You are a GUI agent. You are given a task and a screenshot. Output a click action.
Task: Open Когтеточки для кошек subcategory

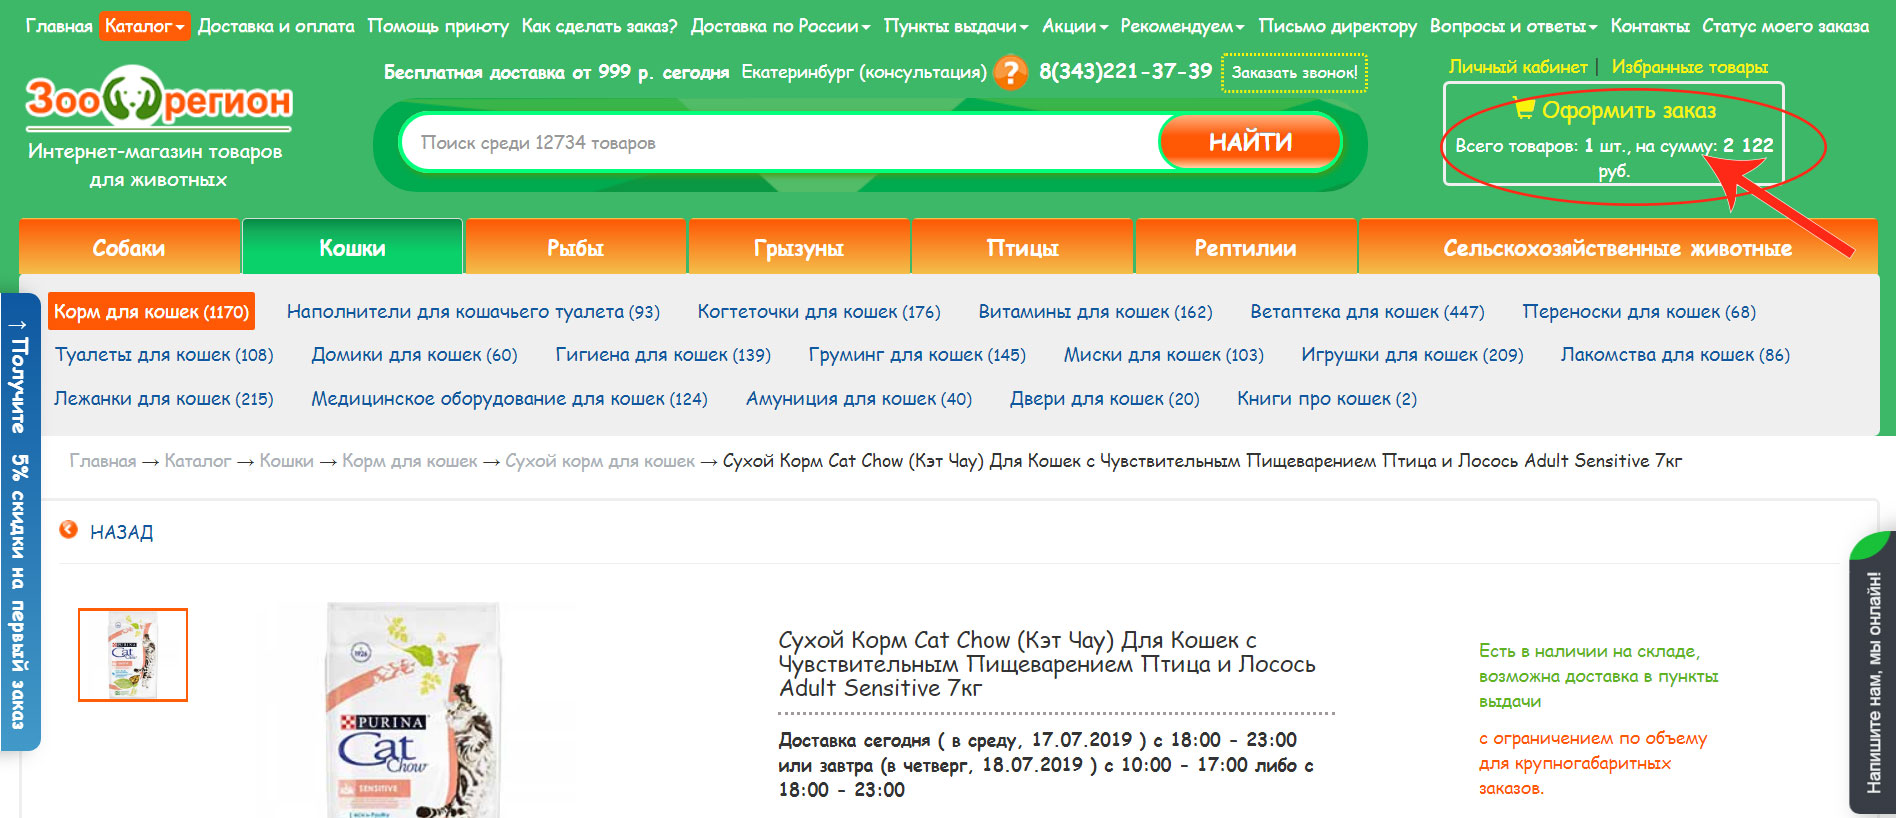819,311
